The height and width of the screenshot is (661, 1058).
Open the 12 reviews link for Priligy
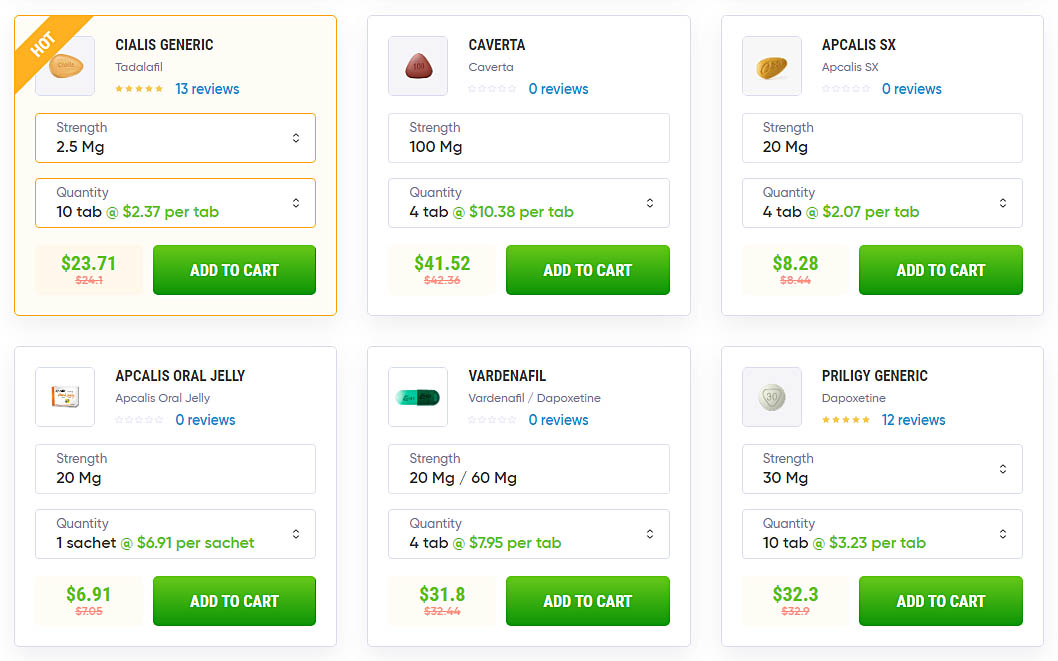(x=913, y=420)
